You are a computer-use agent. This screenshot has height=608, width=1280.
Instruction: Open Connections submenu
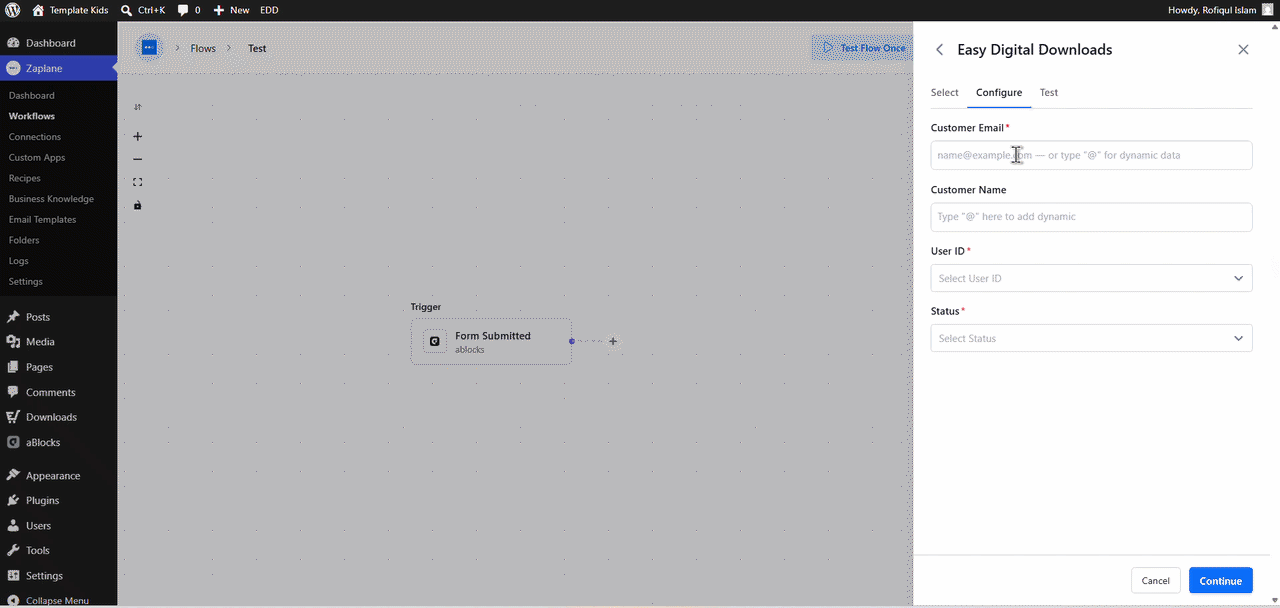[35, 137]
